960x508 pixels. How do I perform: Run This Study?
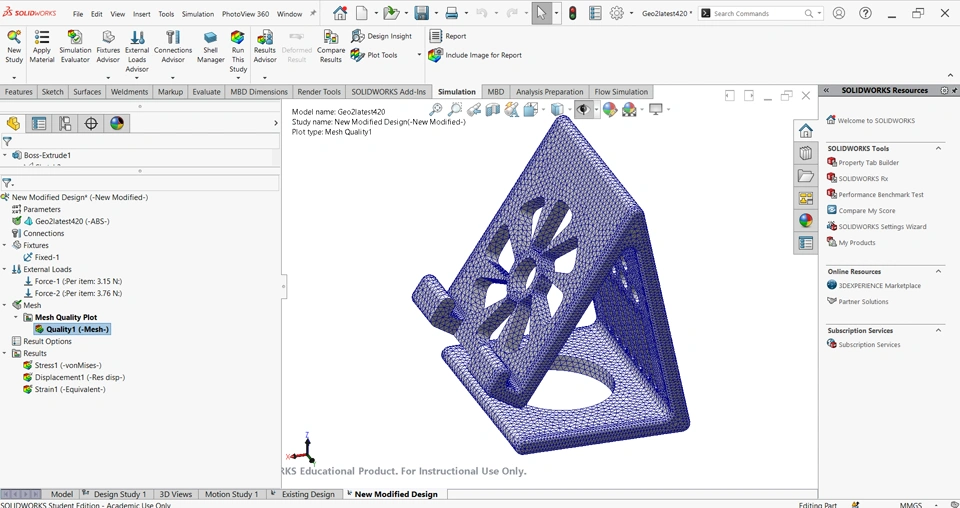238,51
